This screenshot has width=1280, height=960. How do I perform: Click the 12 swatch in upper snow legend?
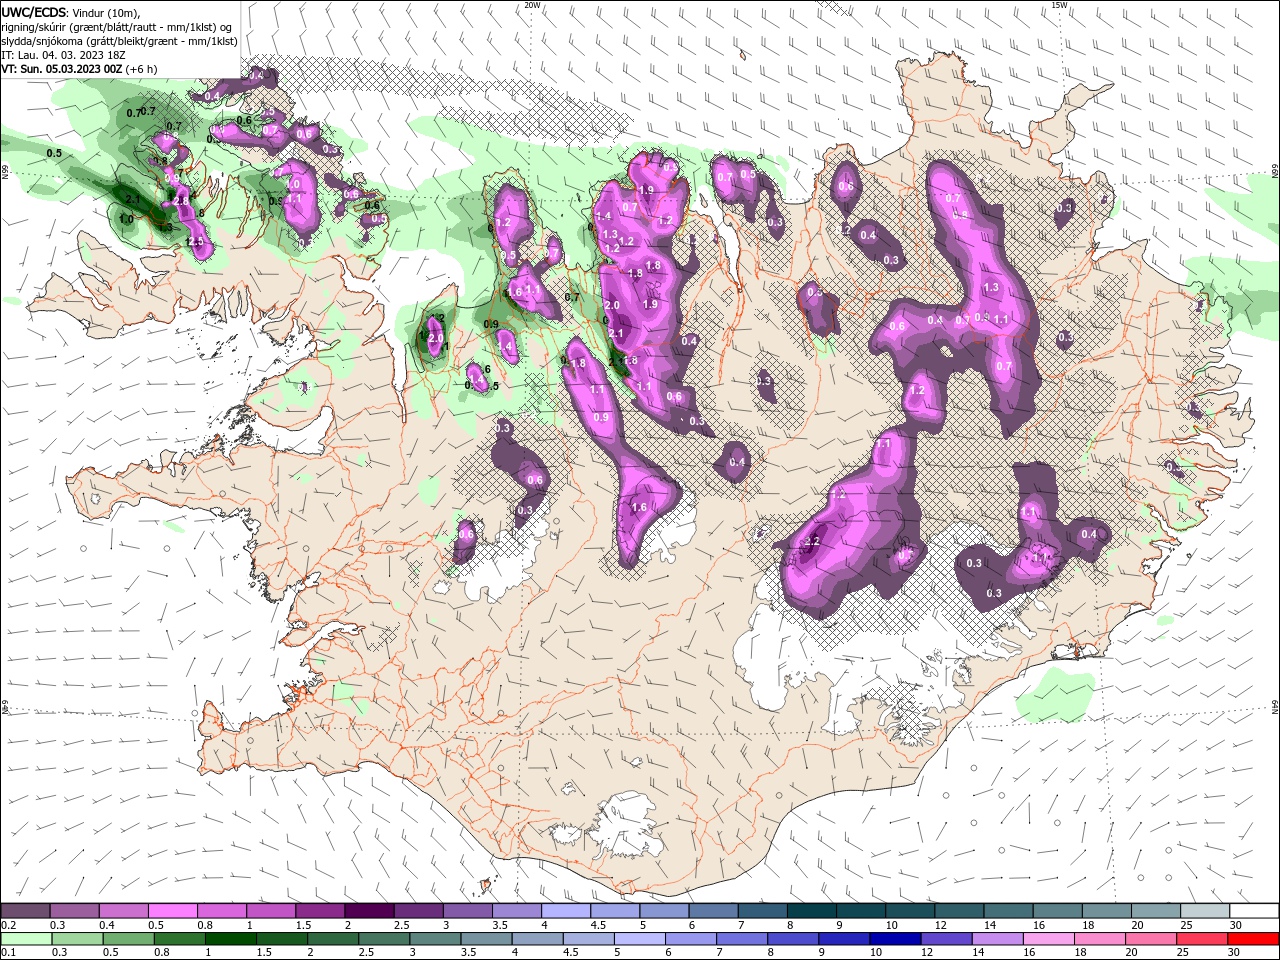click(960, 910)
